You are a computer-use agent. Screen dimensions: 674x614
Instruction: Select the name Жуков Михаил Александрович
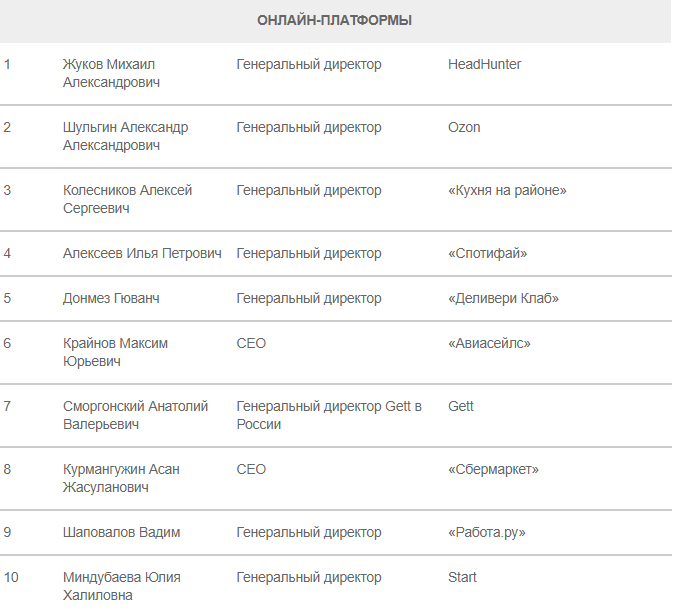coord(111,73)
